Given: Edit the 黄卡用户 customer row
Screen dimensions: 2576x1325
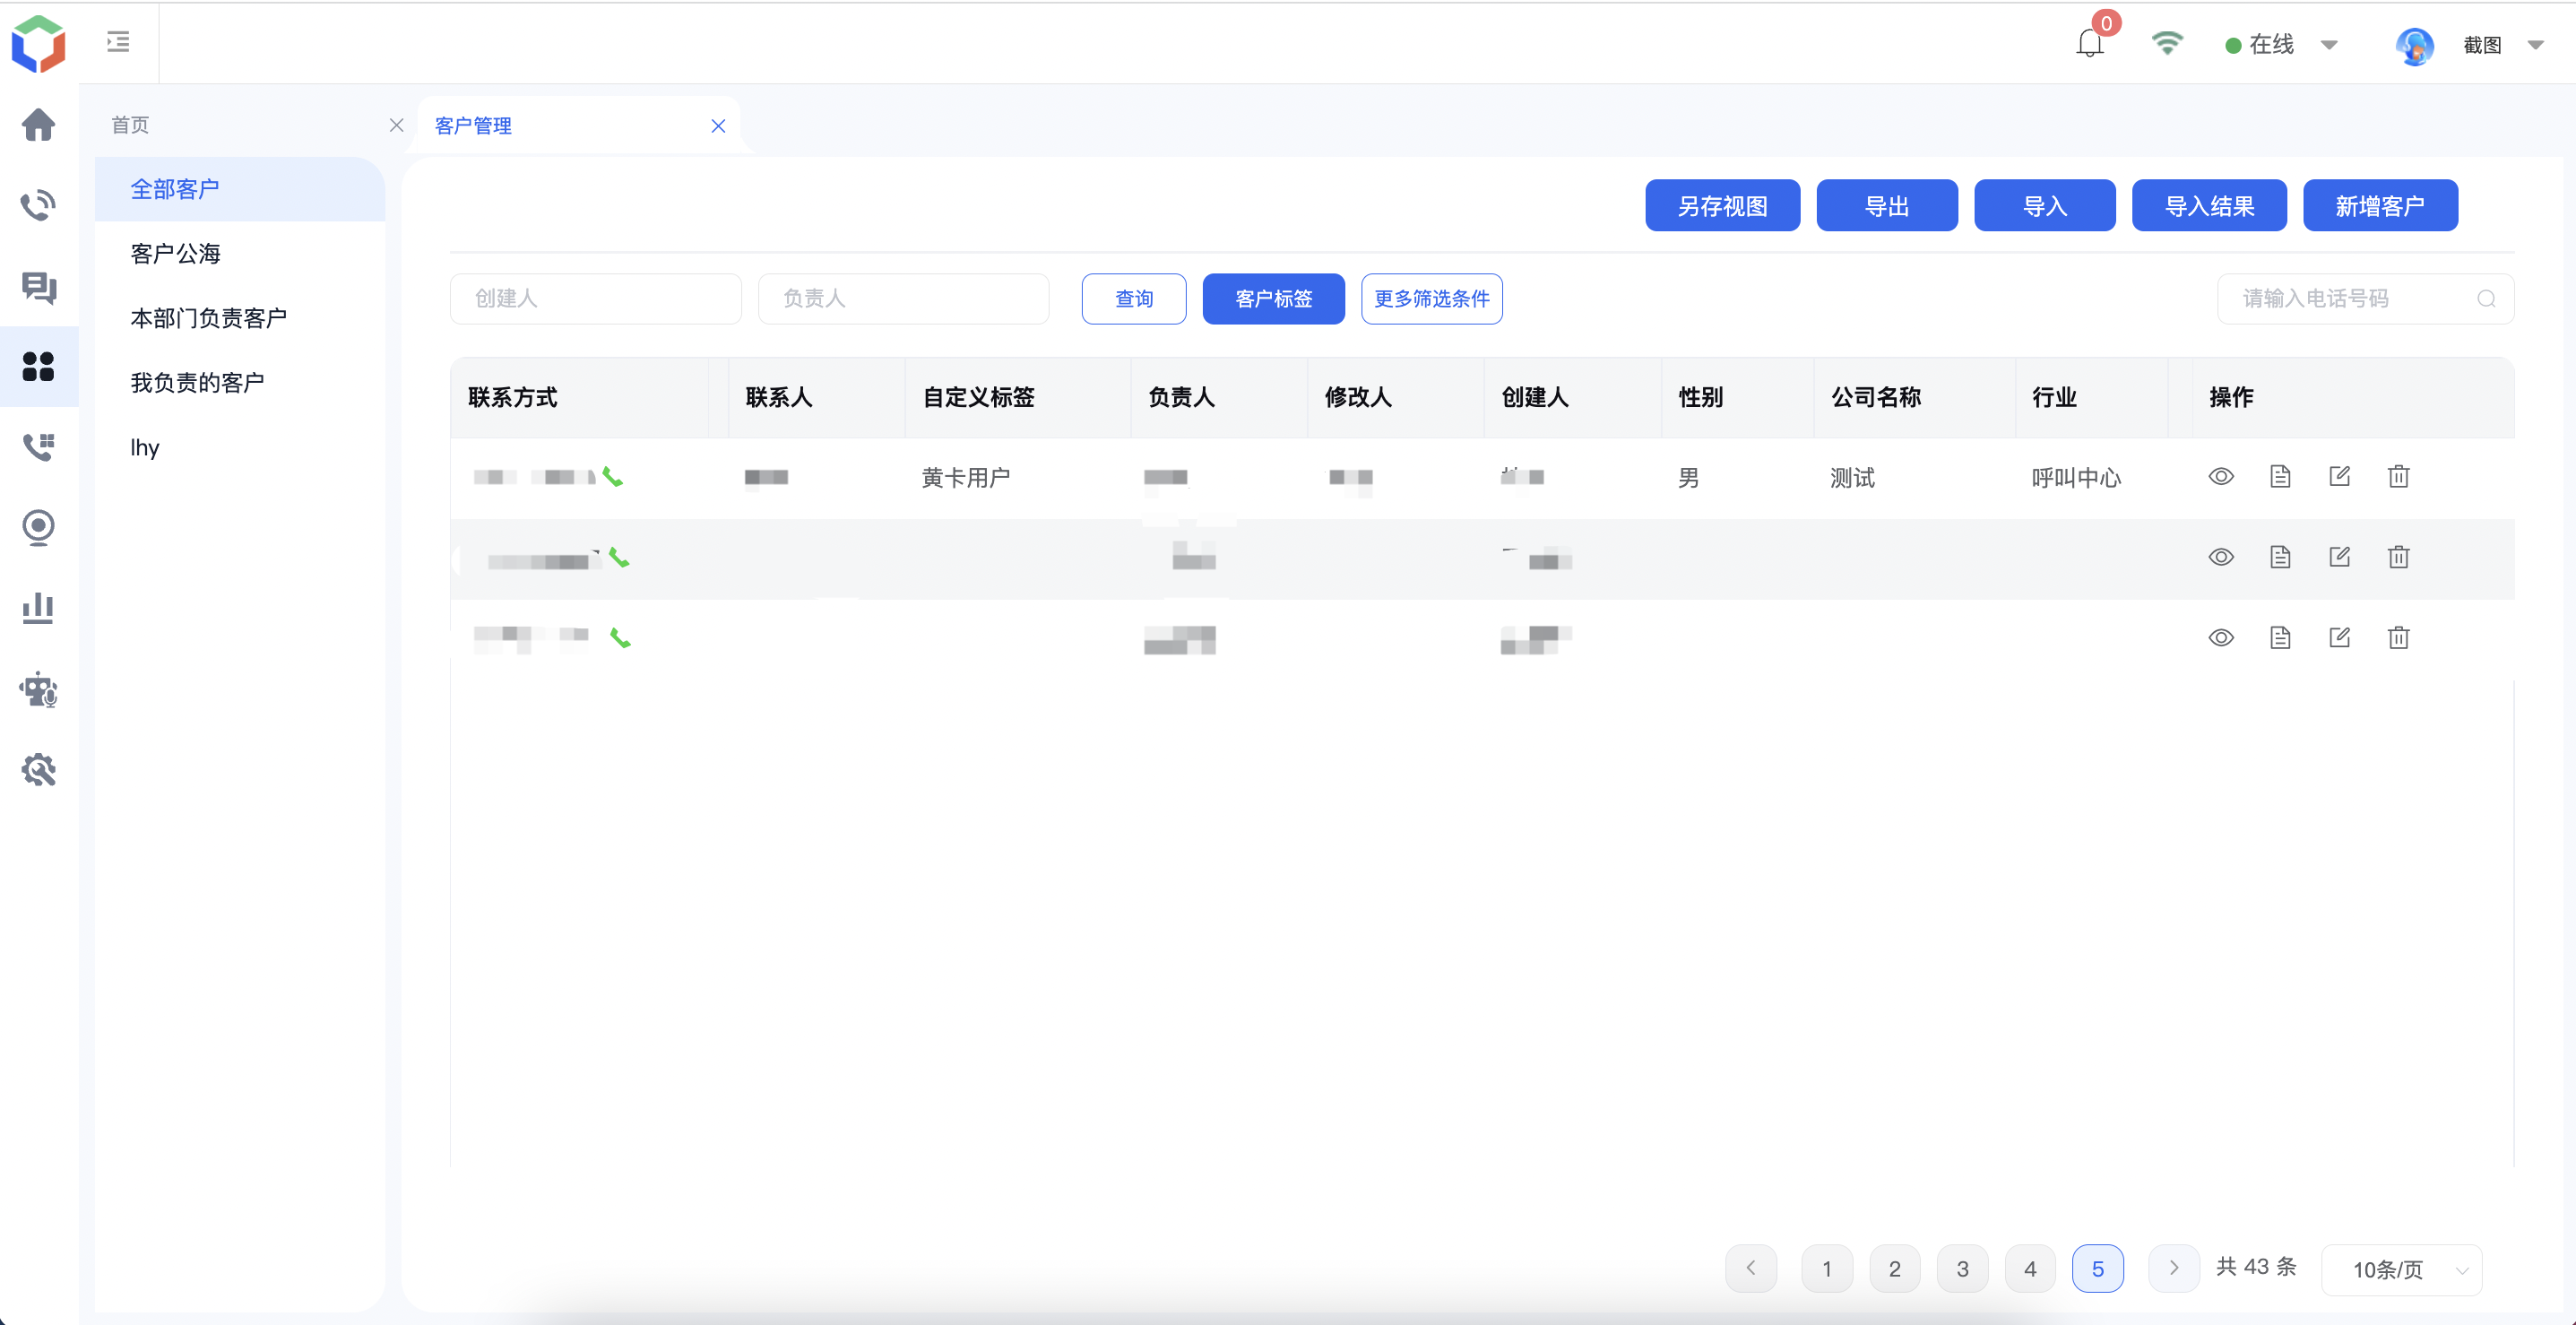Looking at the screenshot, I should 2340,476.
